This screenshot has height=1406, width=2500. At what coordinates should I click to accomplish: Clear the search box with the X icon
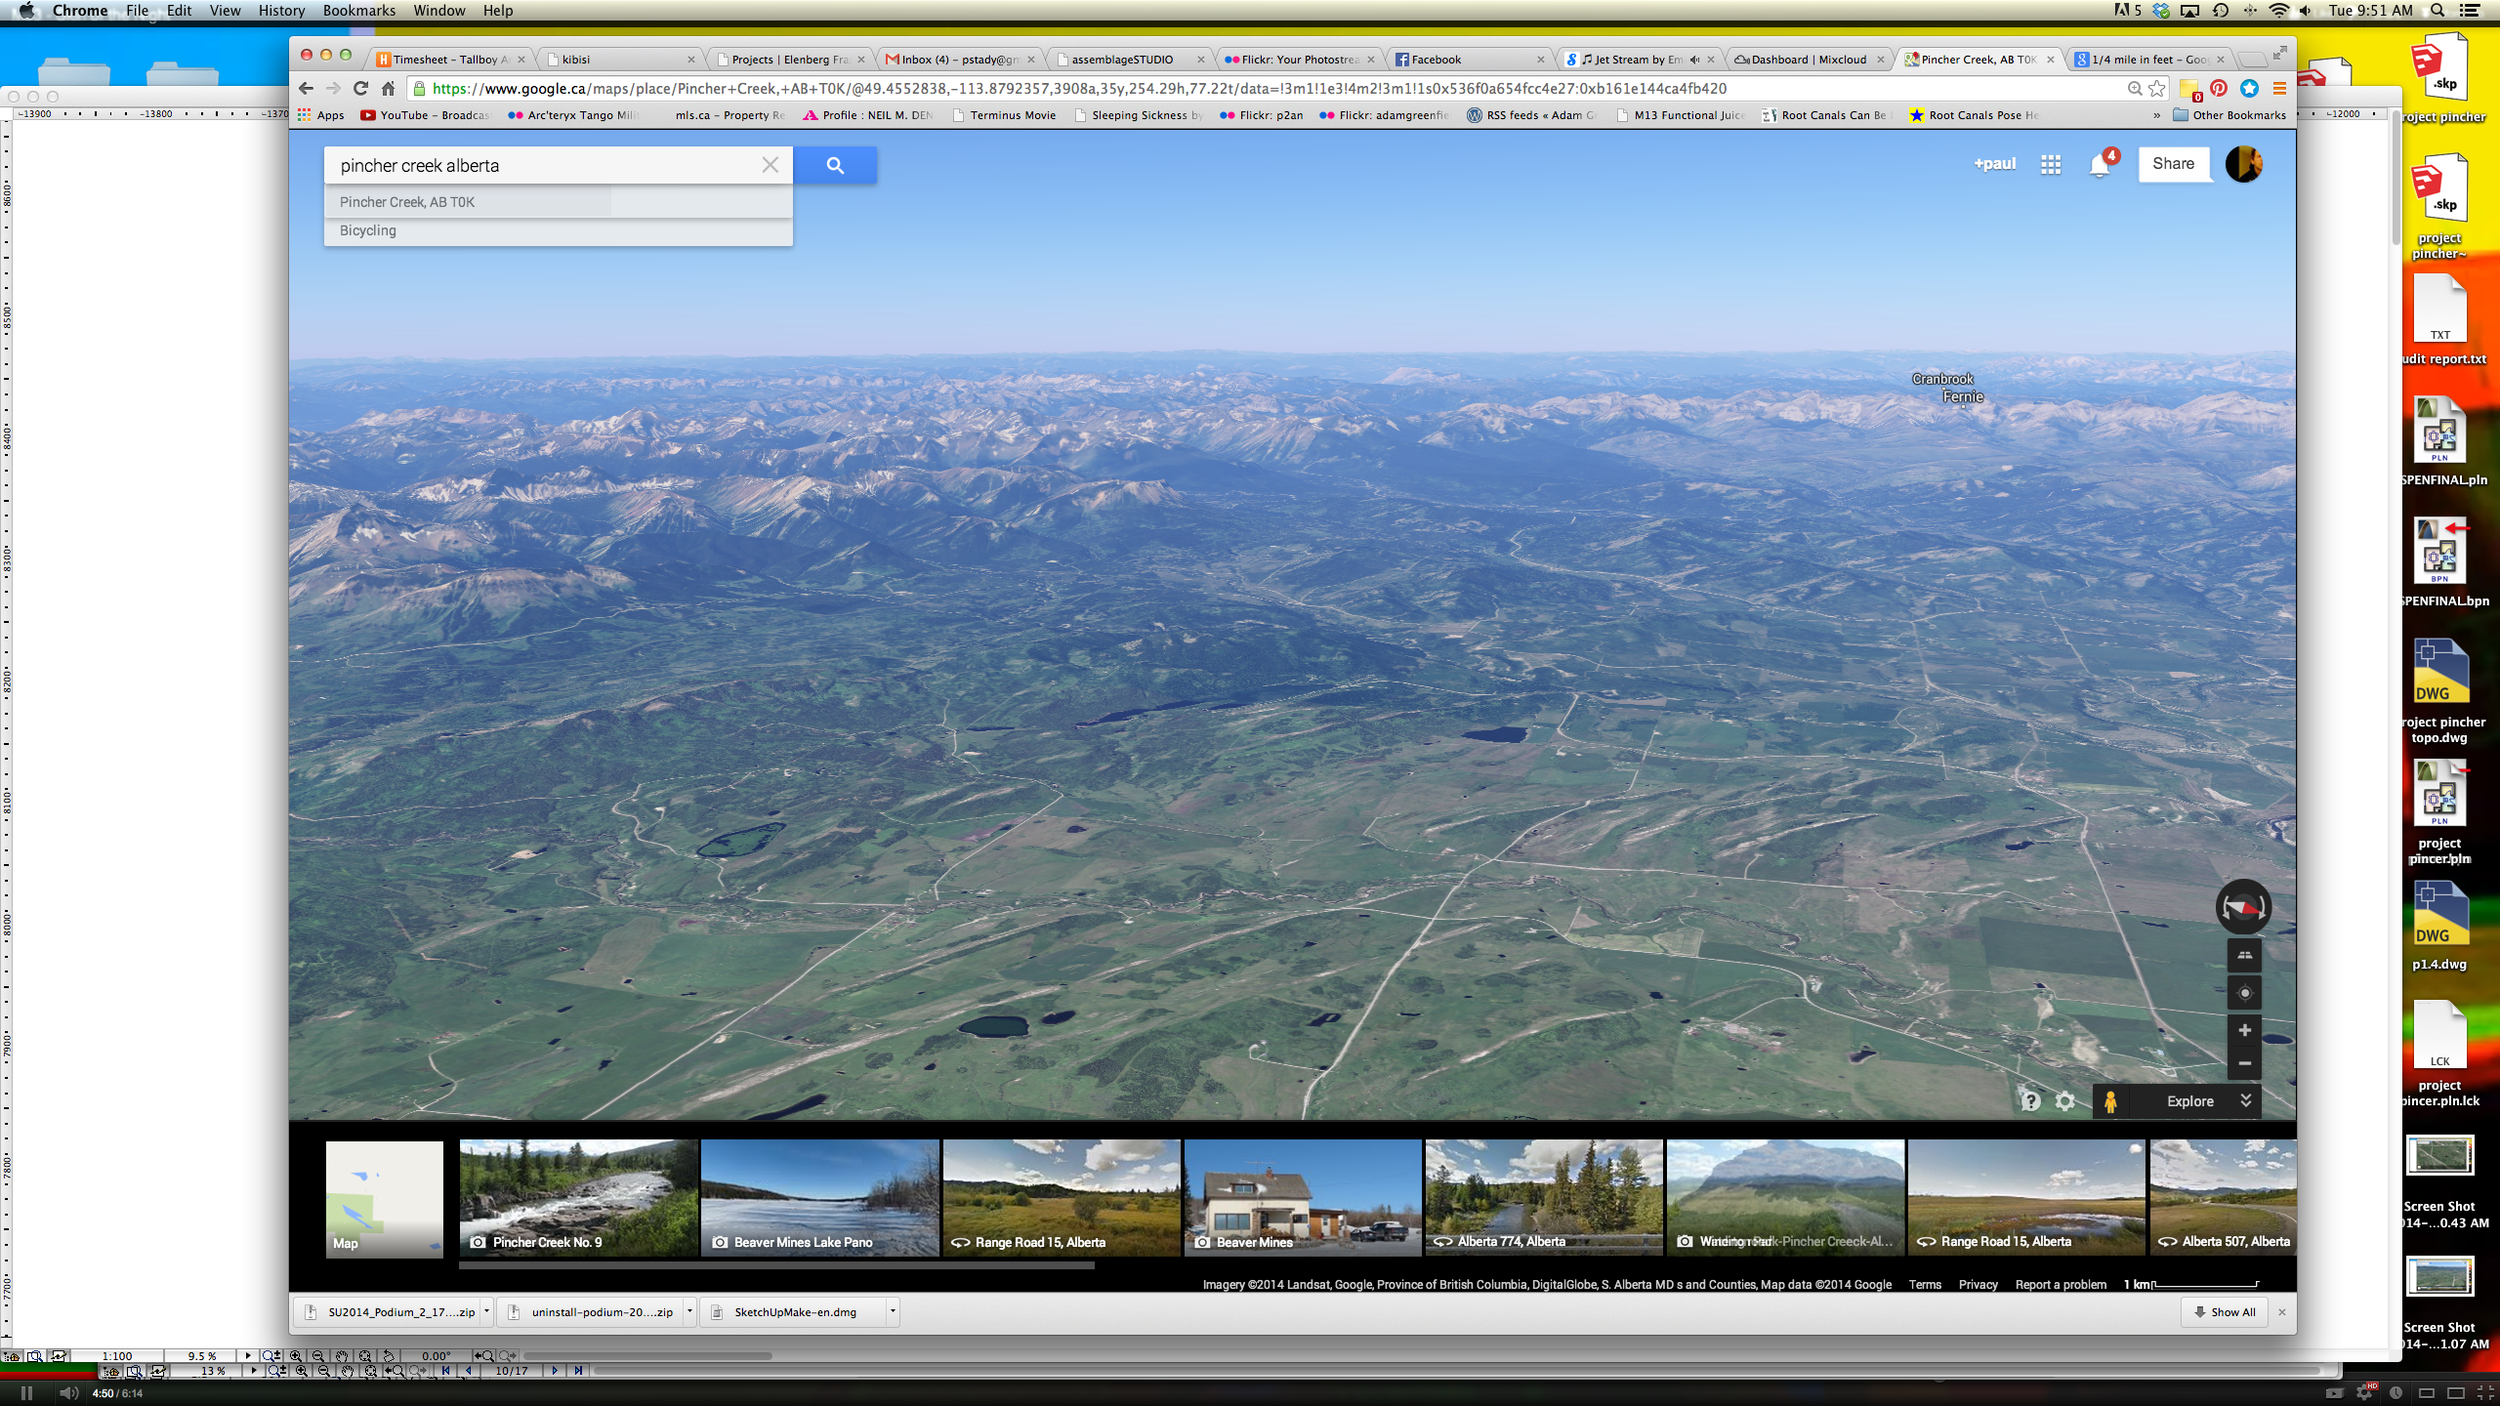tap(769, 164)
